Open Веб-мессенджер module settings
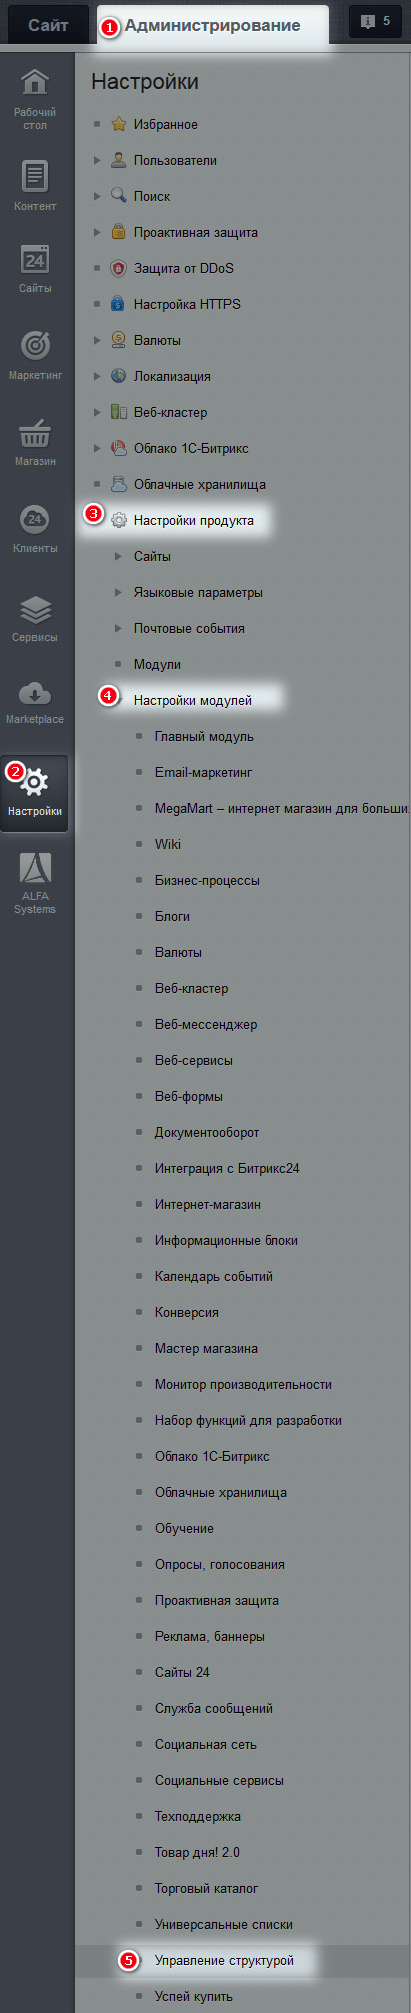The height and width of the screenshot is (2013, 411). (206, 1024)
